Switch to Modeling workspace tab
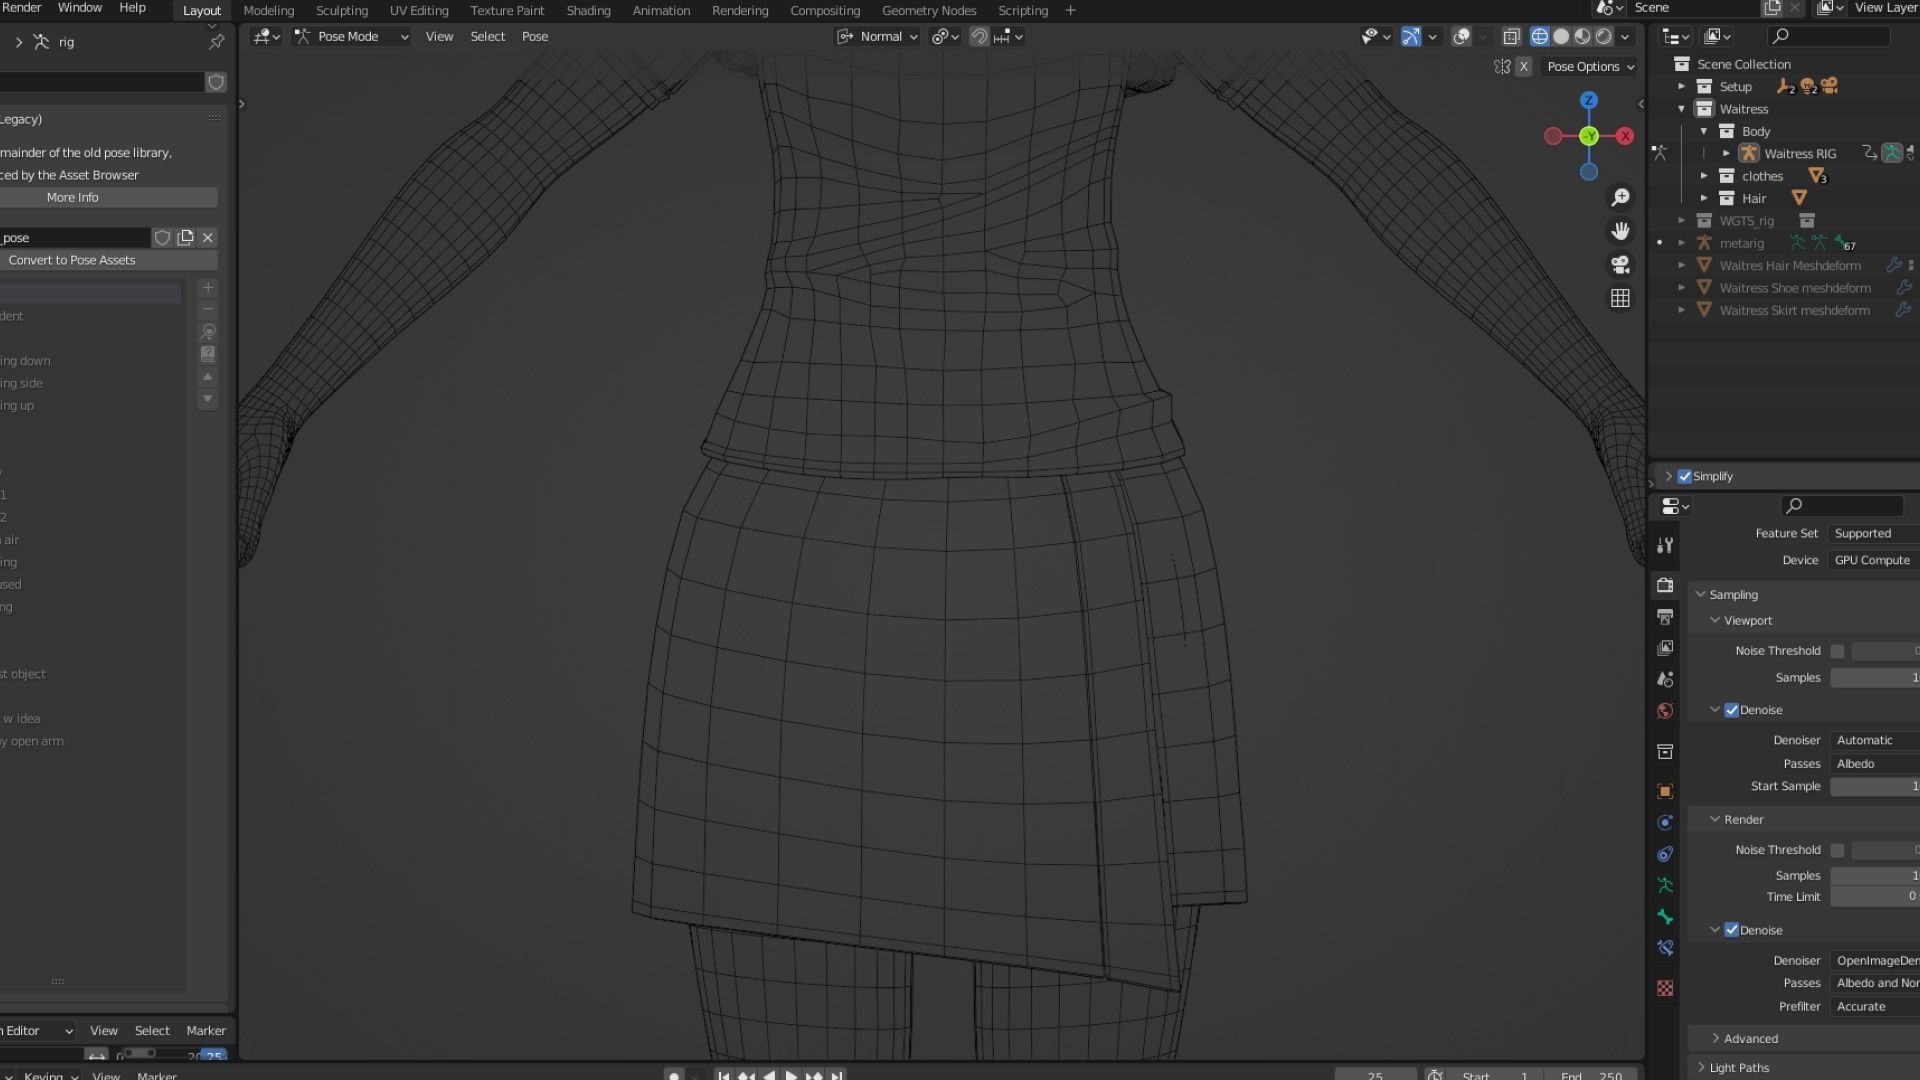1920x1080 pixels. (269, 11)
